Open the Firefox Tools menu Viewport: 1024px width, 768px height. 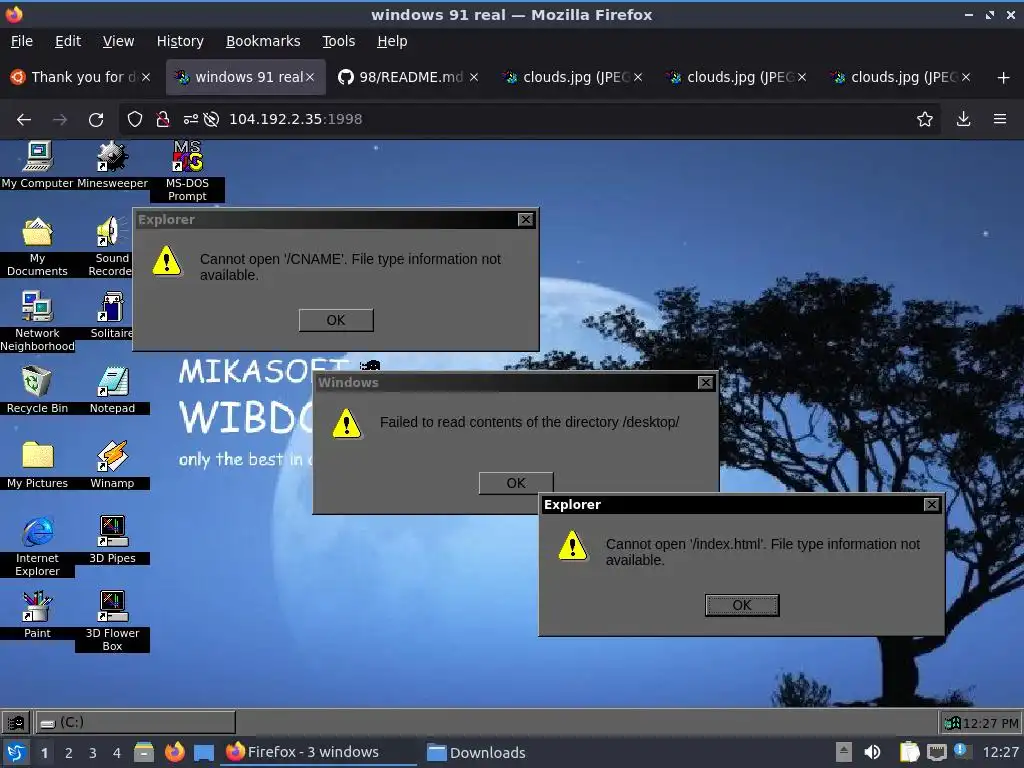pyautogui.click(x=338, y=41)
